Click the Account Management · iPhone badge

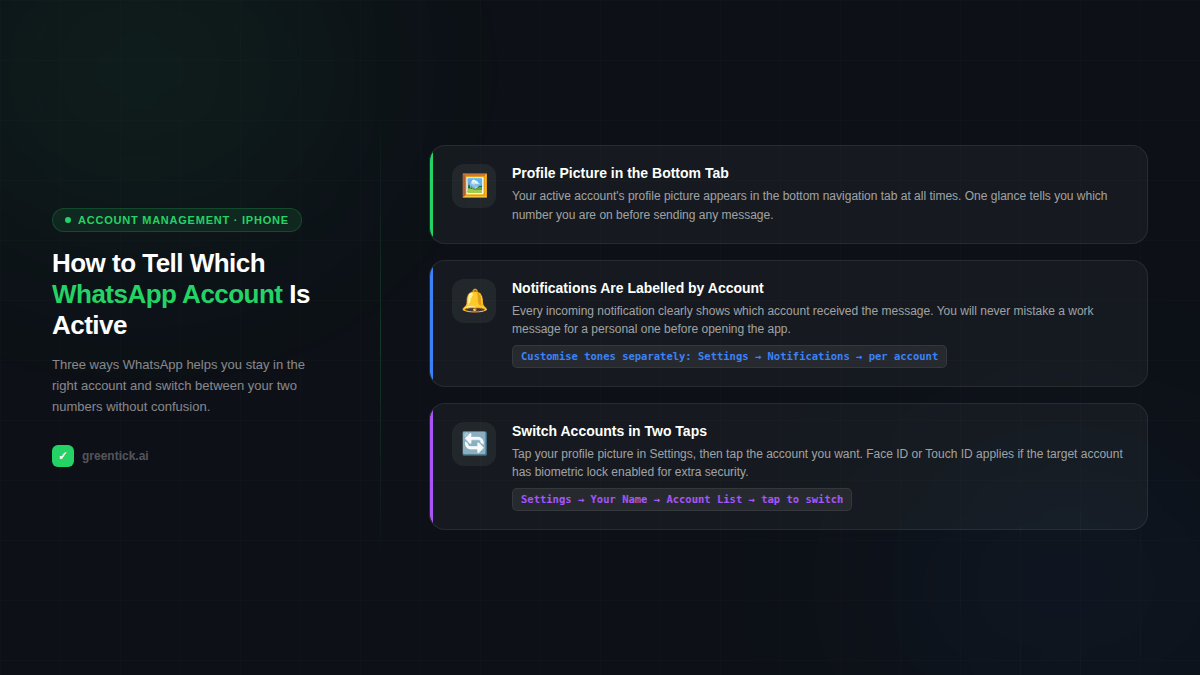[x=177, y=220]
